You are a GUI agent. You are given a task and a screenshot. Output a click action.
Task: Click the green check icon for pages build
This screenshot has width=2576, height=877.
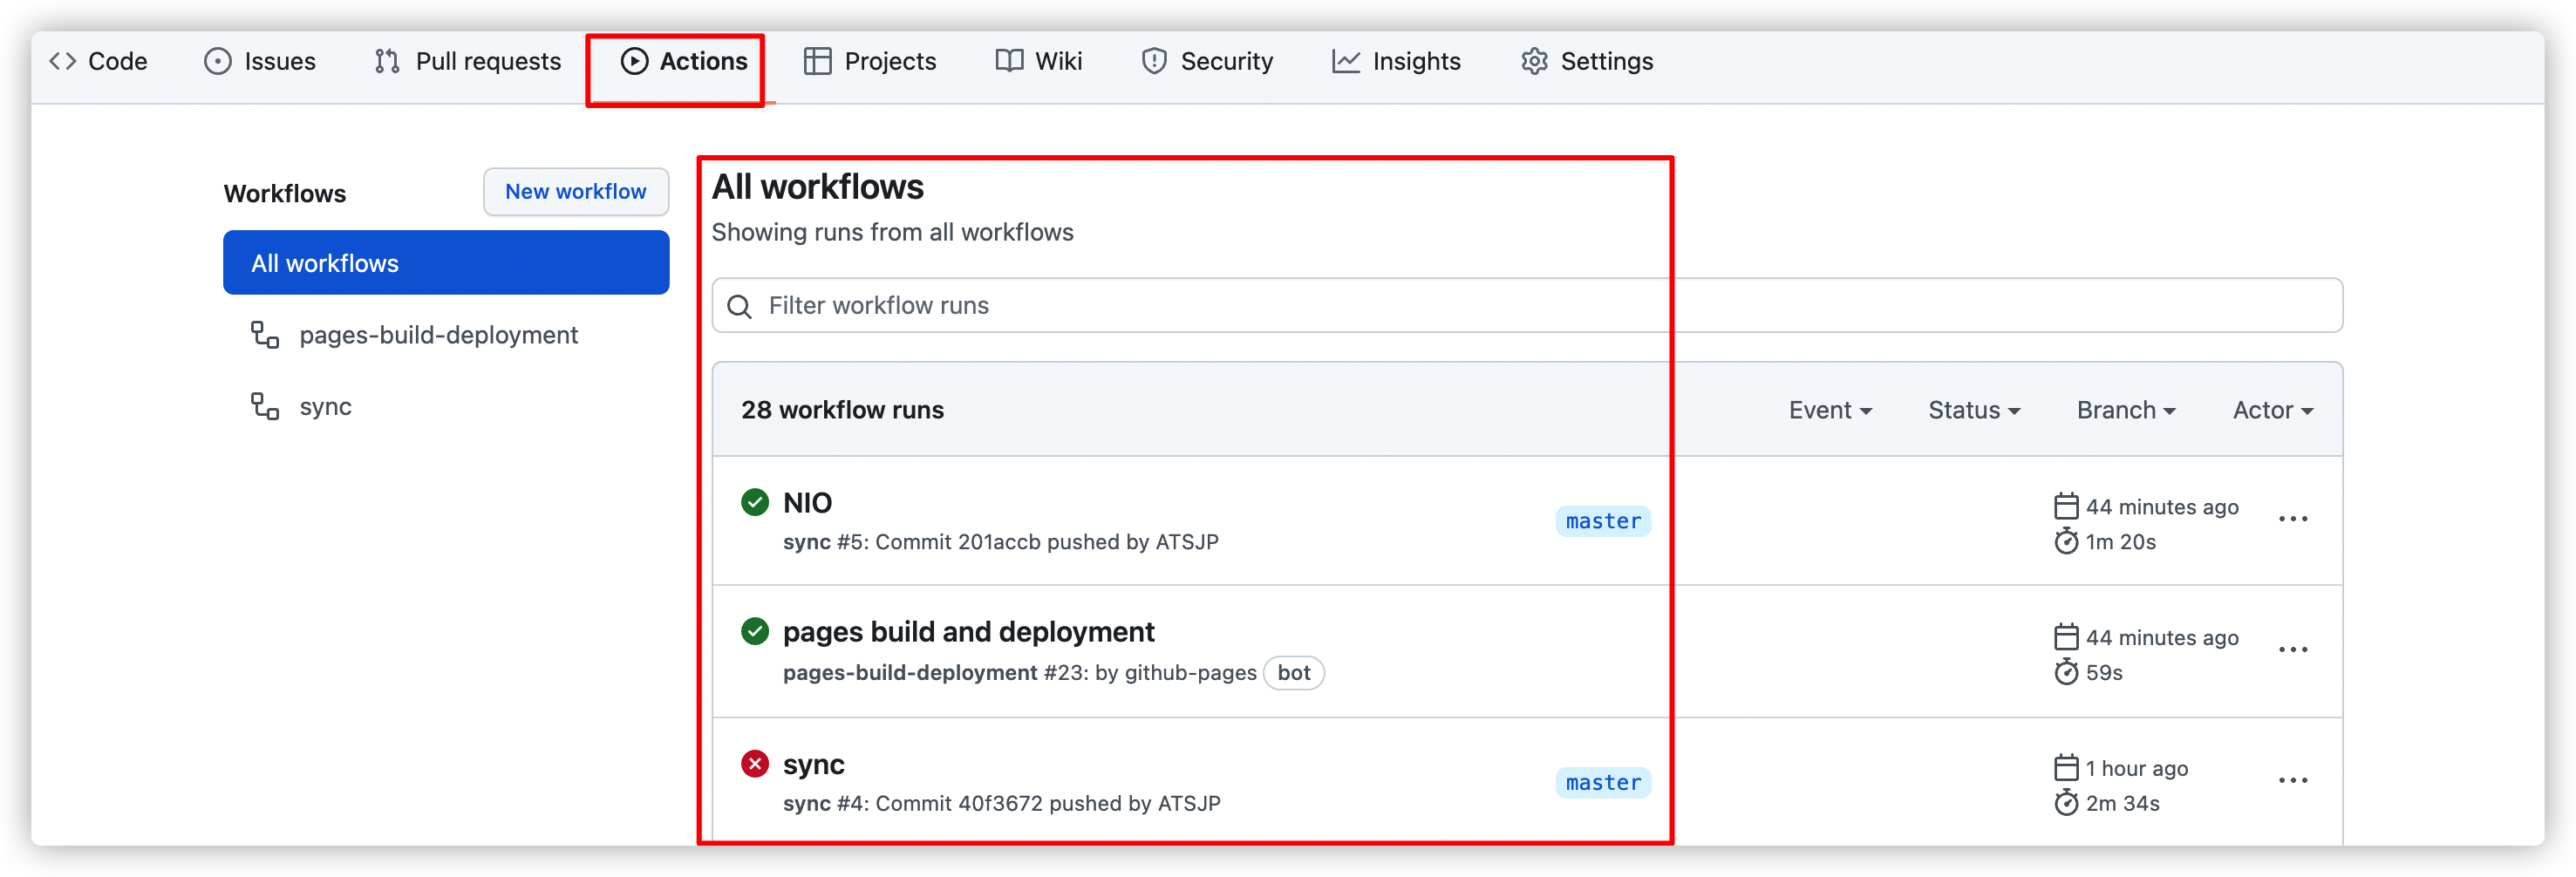[755, 631]
